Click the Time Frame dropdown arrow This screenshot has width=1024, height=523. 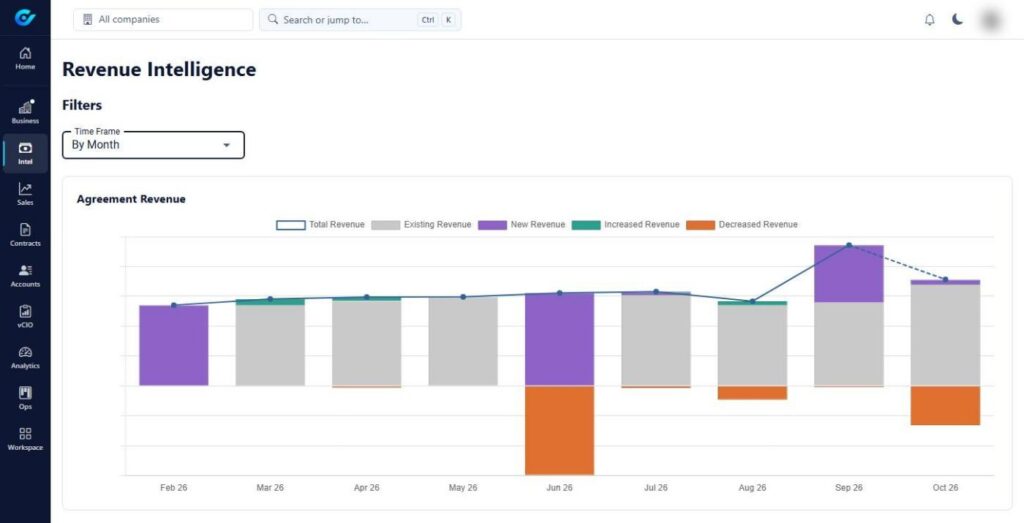(x=227, y=145)
